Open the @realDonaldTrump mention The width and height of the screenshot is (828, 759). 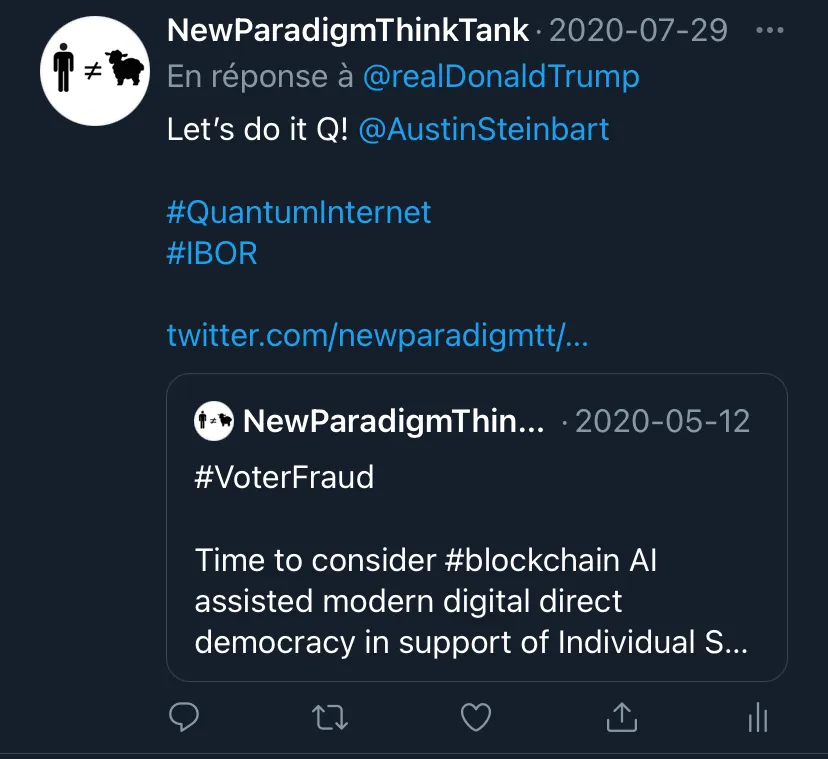[501, 77]
